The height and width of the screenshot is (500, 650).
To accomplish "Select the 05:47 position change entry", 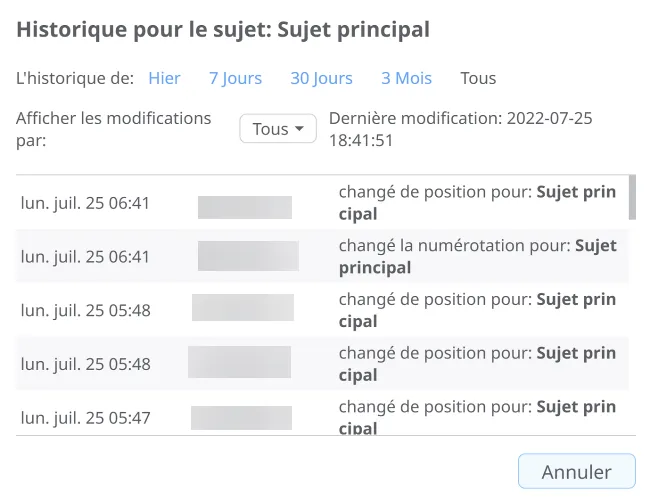I will coord(477,417).
